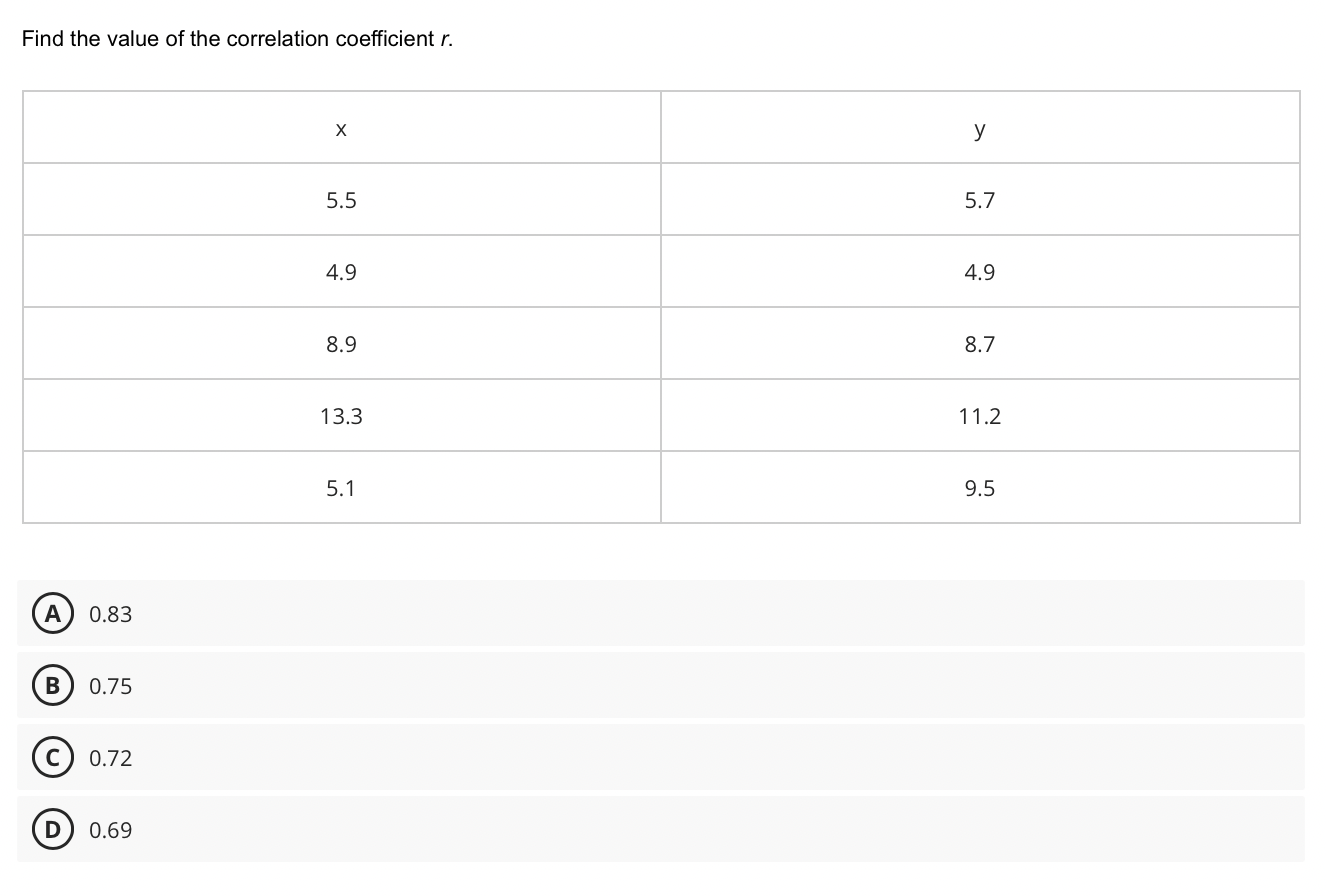The image size is (1326, 896).
Task: Choose the answer option labeled 0.75
Action: (110, 686)
